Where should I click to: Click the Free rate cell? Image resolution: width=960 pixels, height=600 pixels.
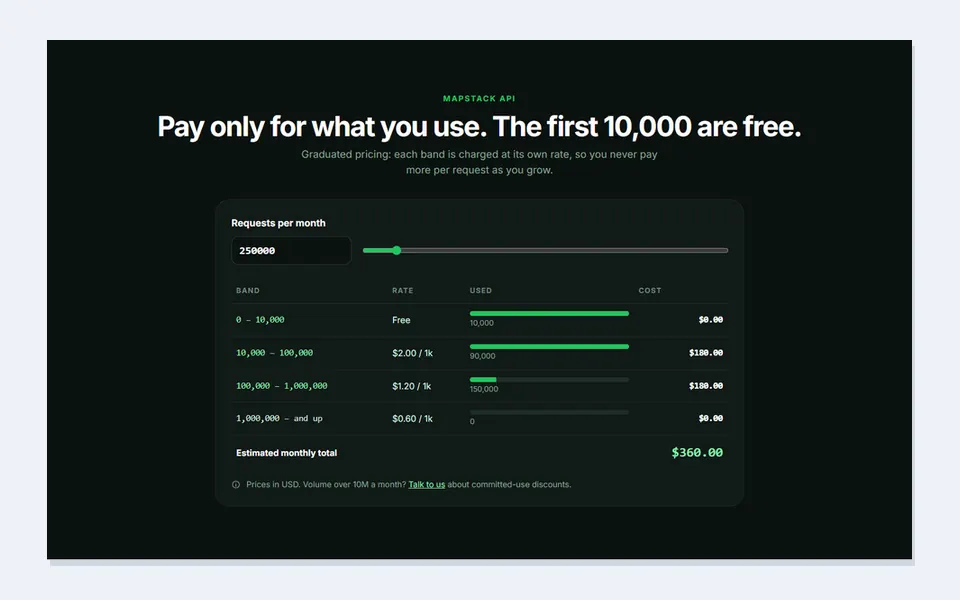(x=401, y=320)
